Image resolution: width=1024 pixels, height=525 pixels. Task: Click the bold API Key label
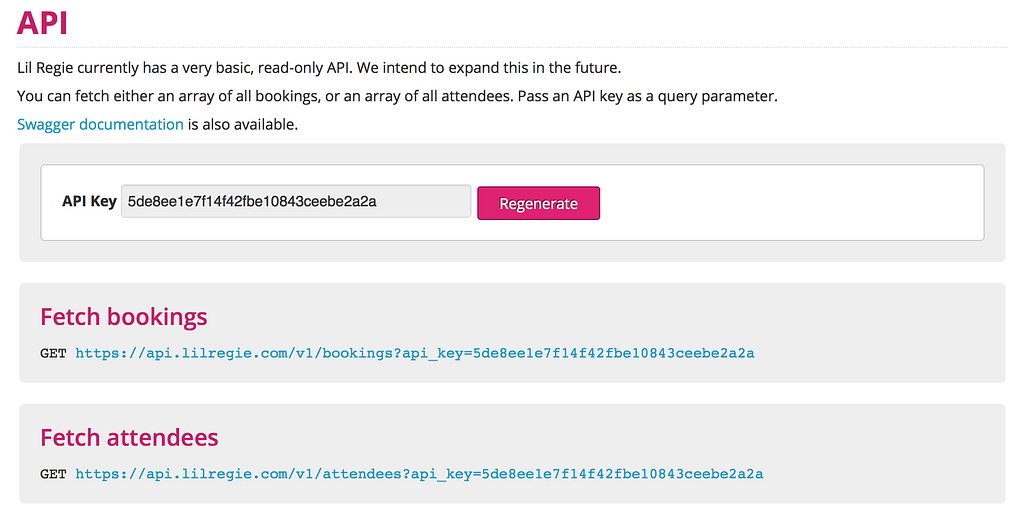pyautogui.click(x=89, y=201)
